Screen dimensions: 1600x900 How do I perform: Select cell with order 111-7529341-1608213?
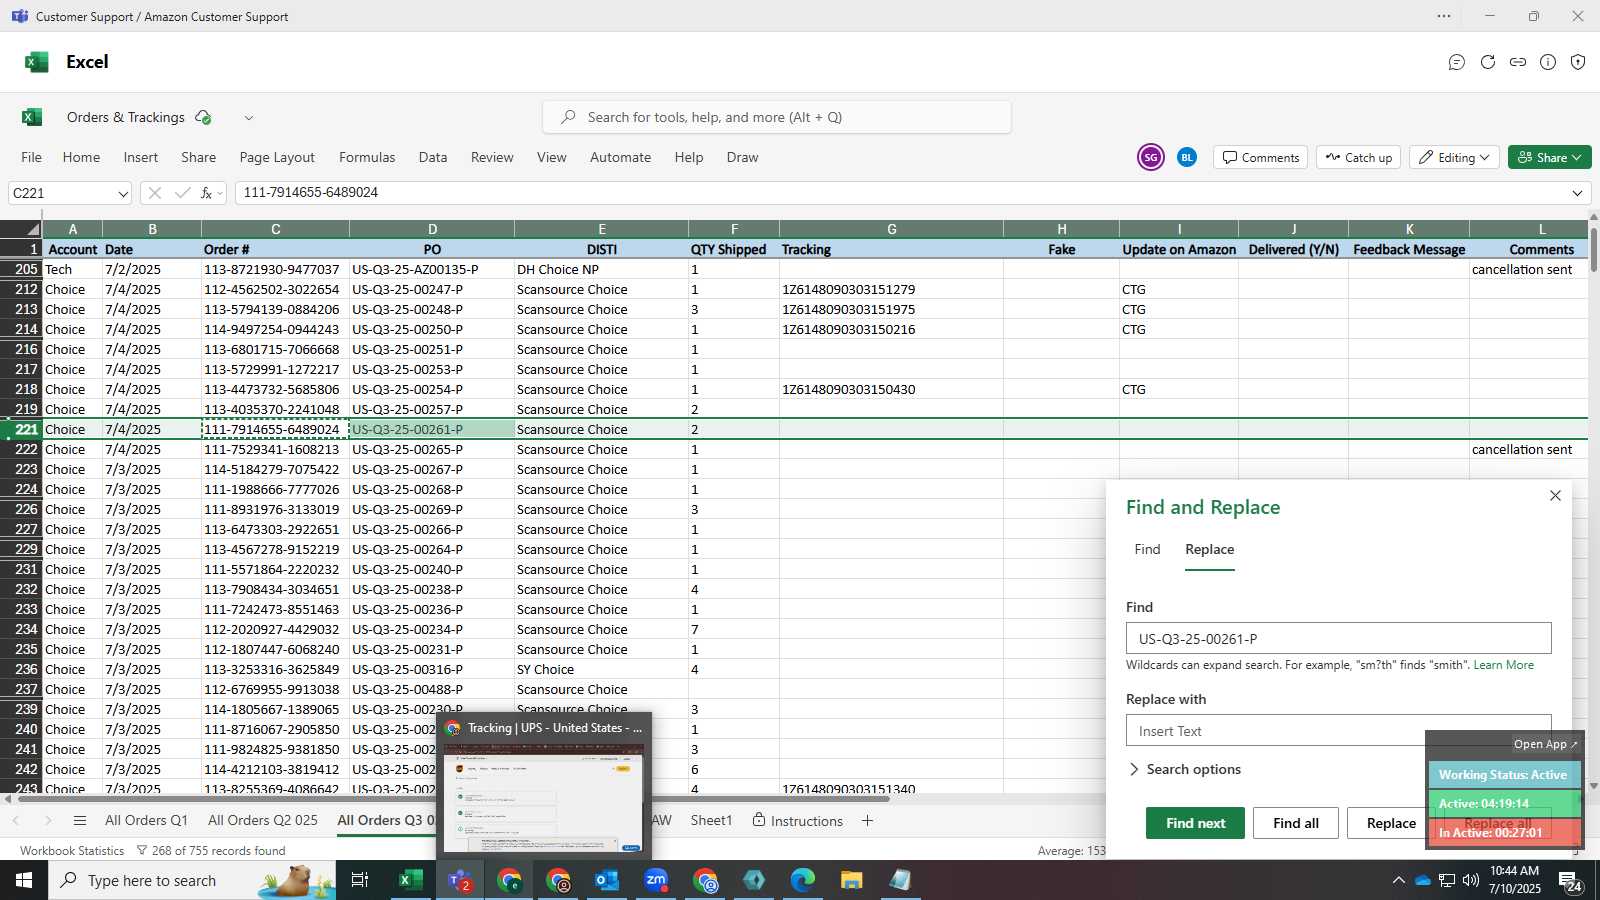click(x=275, y=449)
